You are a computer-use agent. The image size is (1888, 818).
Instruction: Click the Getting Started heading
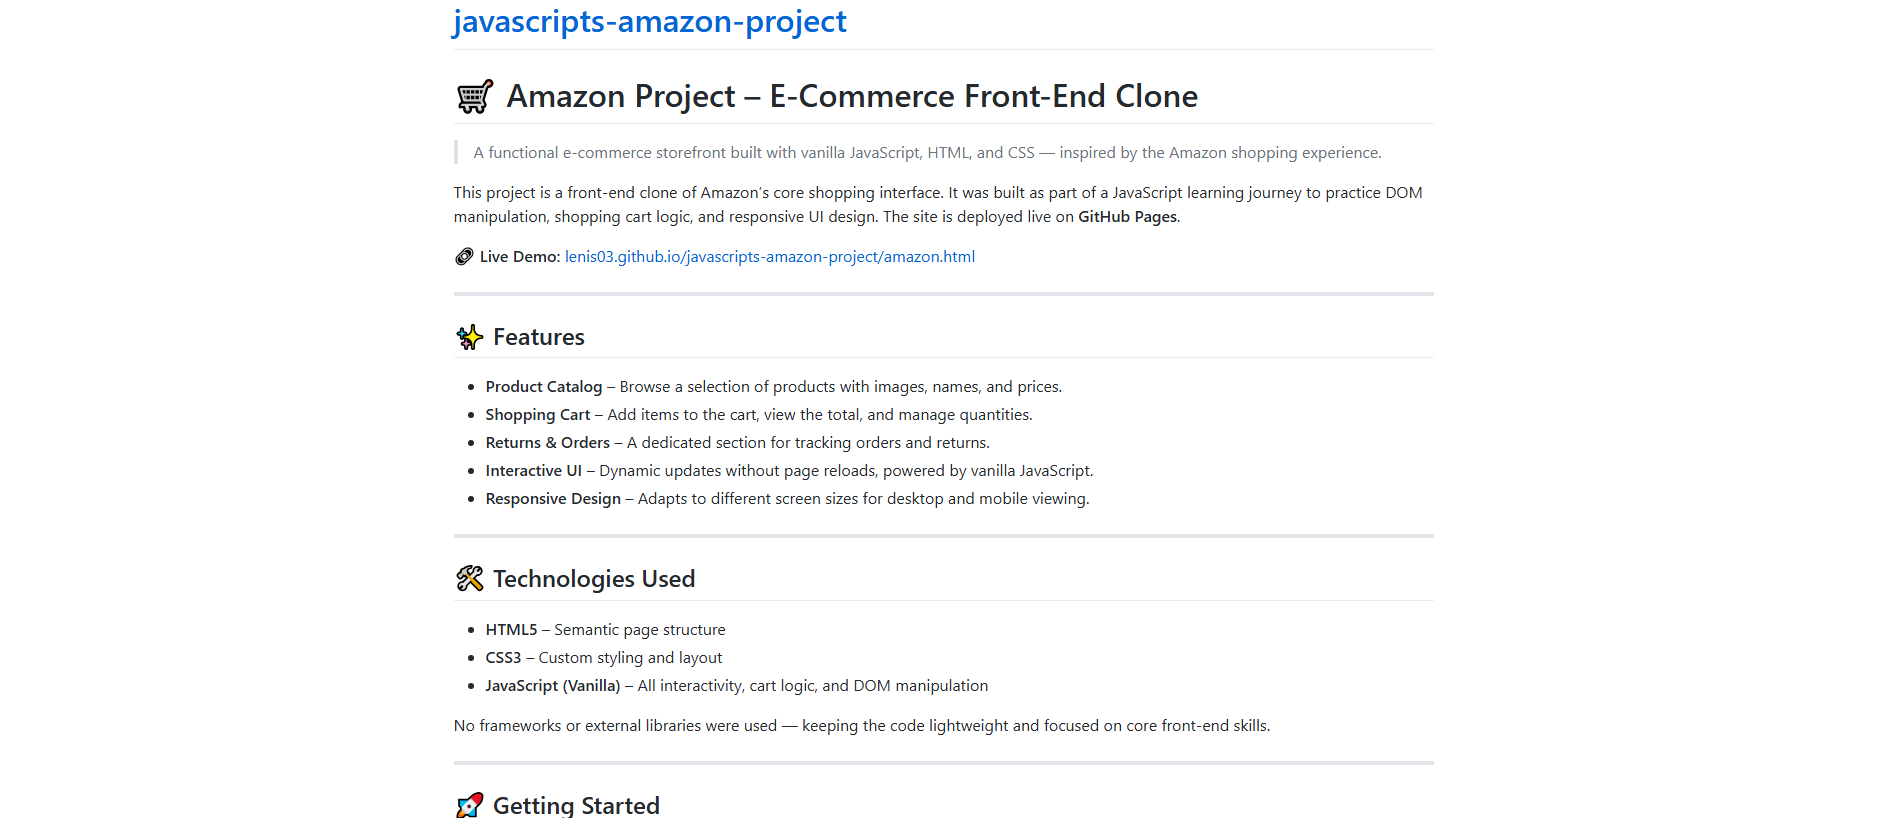(x=576, y=805)
